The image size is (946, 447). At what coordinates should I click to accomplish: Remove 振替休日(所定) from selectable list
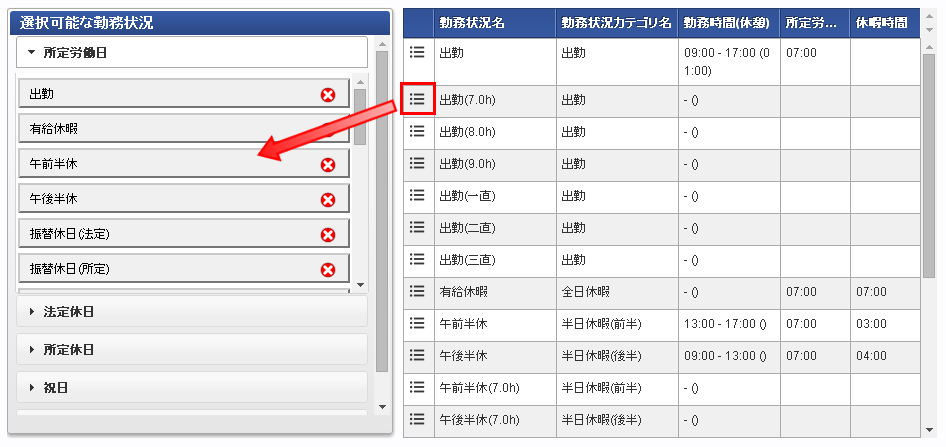[x=328, y=270]
